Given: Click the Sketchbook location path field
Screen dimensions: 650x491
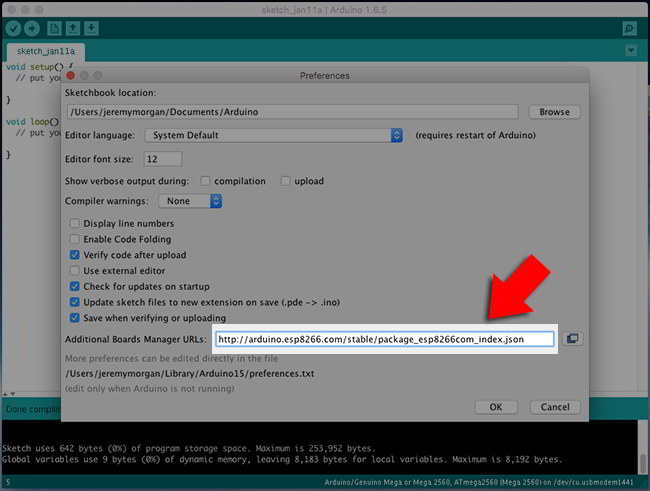Looking at the screenshot, I should 293,112.
